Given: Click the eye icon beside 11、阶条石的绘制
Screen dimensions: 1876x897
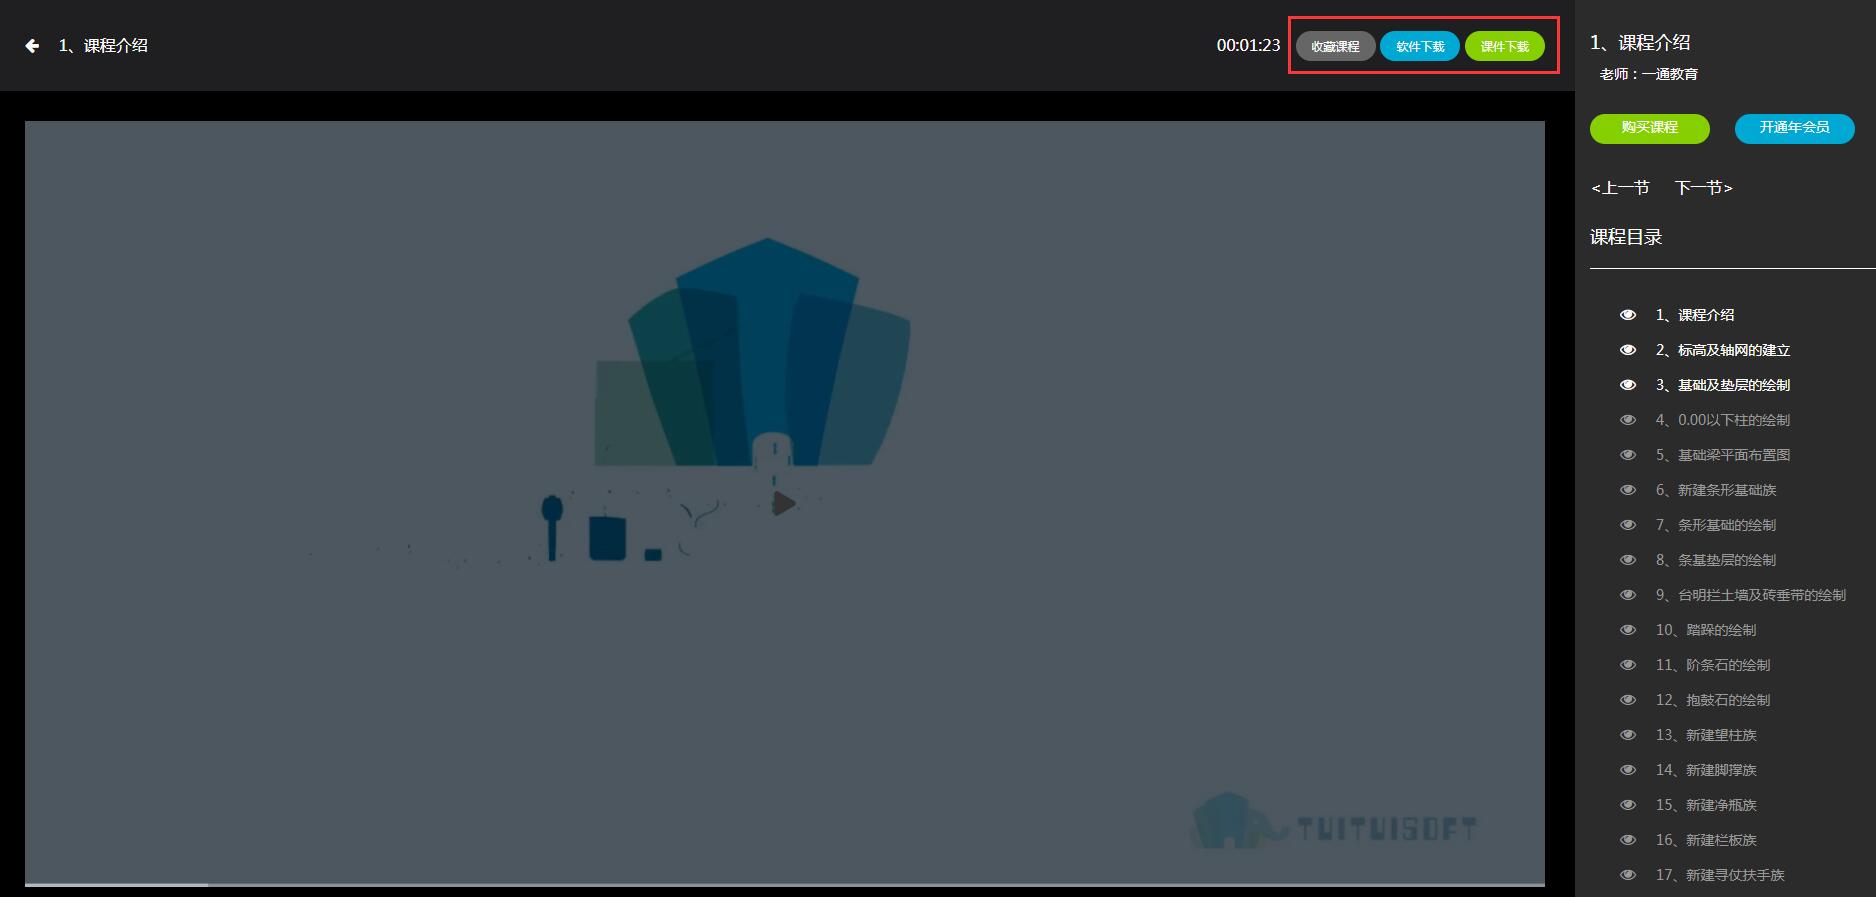Looking at the screenshot, I should [x=1628, y=665].
